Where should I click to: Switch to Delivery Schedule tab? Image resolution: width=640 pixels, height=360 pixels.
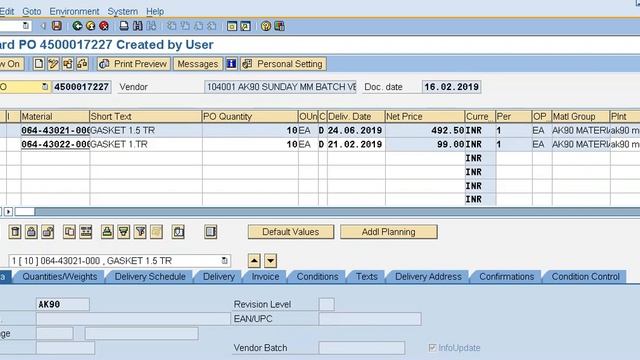pyautogui.click(x=150, y=276)
